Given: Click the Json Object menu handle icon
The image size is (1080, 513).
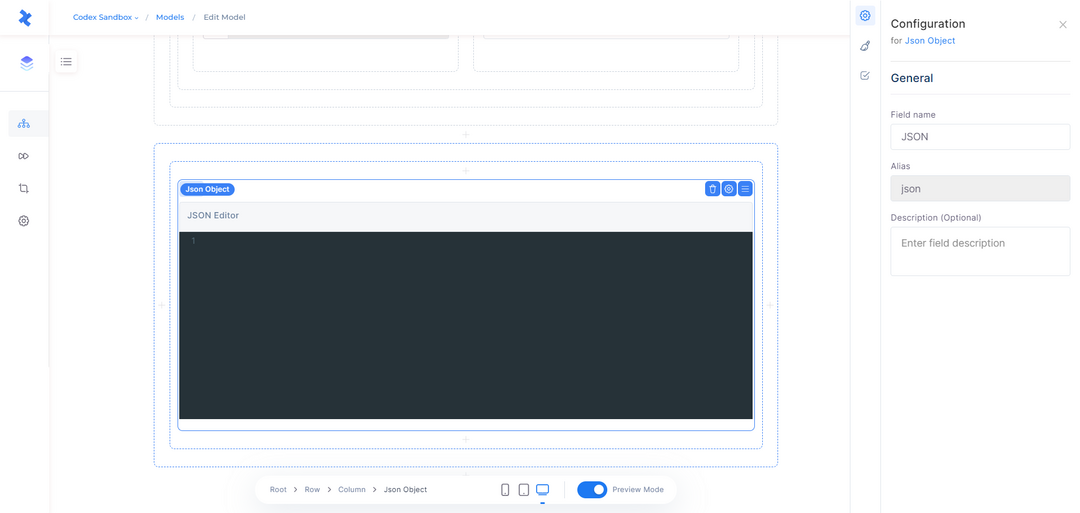Looking at the screenshot, I should pos(745,189).
